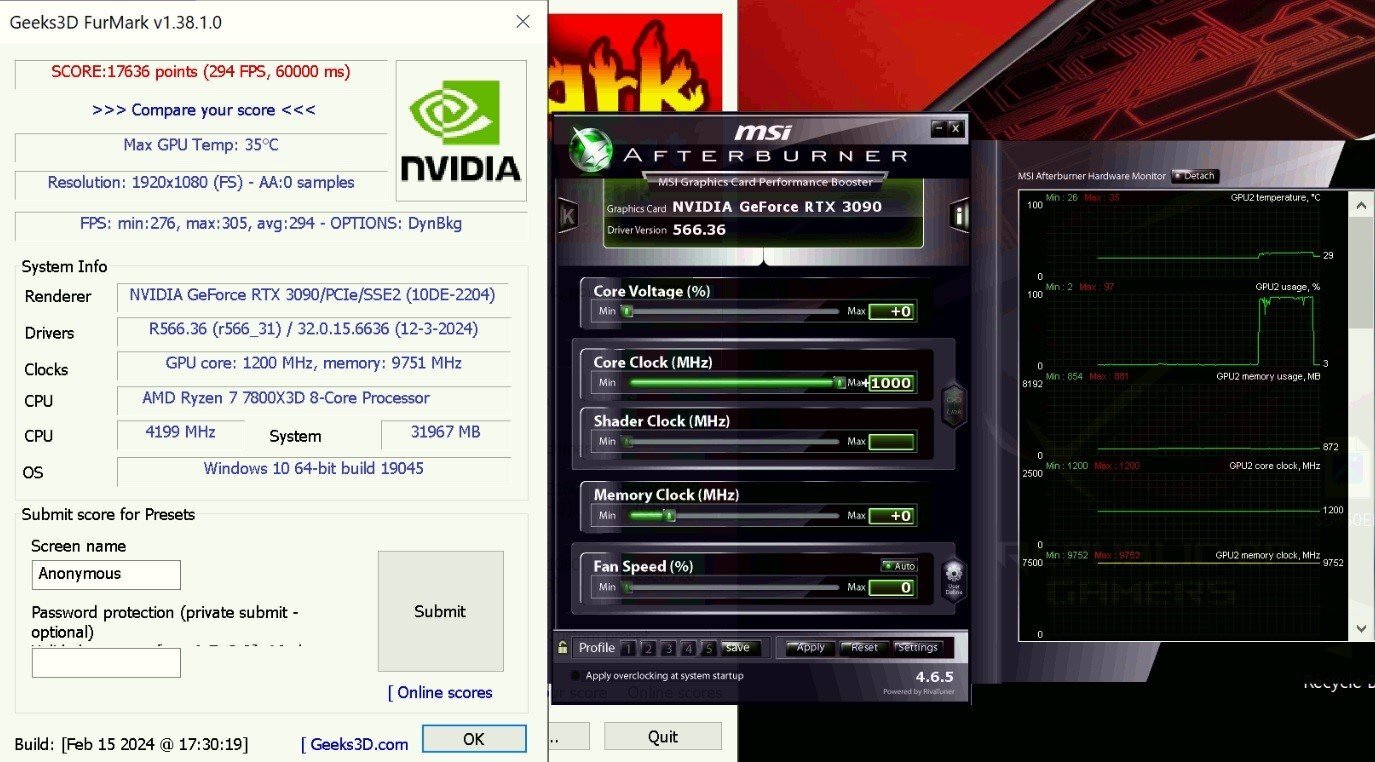Click the empty password protection field
The image size is (1375, 762).
click(x=106, y=662)
